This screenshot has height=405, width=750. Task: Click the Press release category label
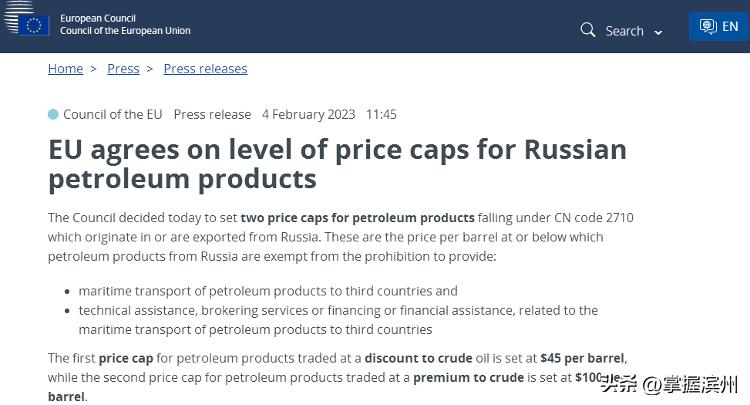(212, 114)
